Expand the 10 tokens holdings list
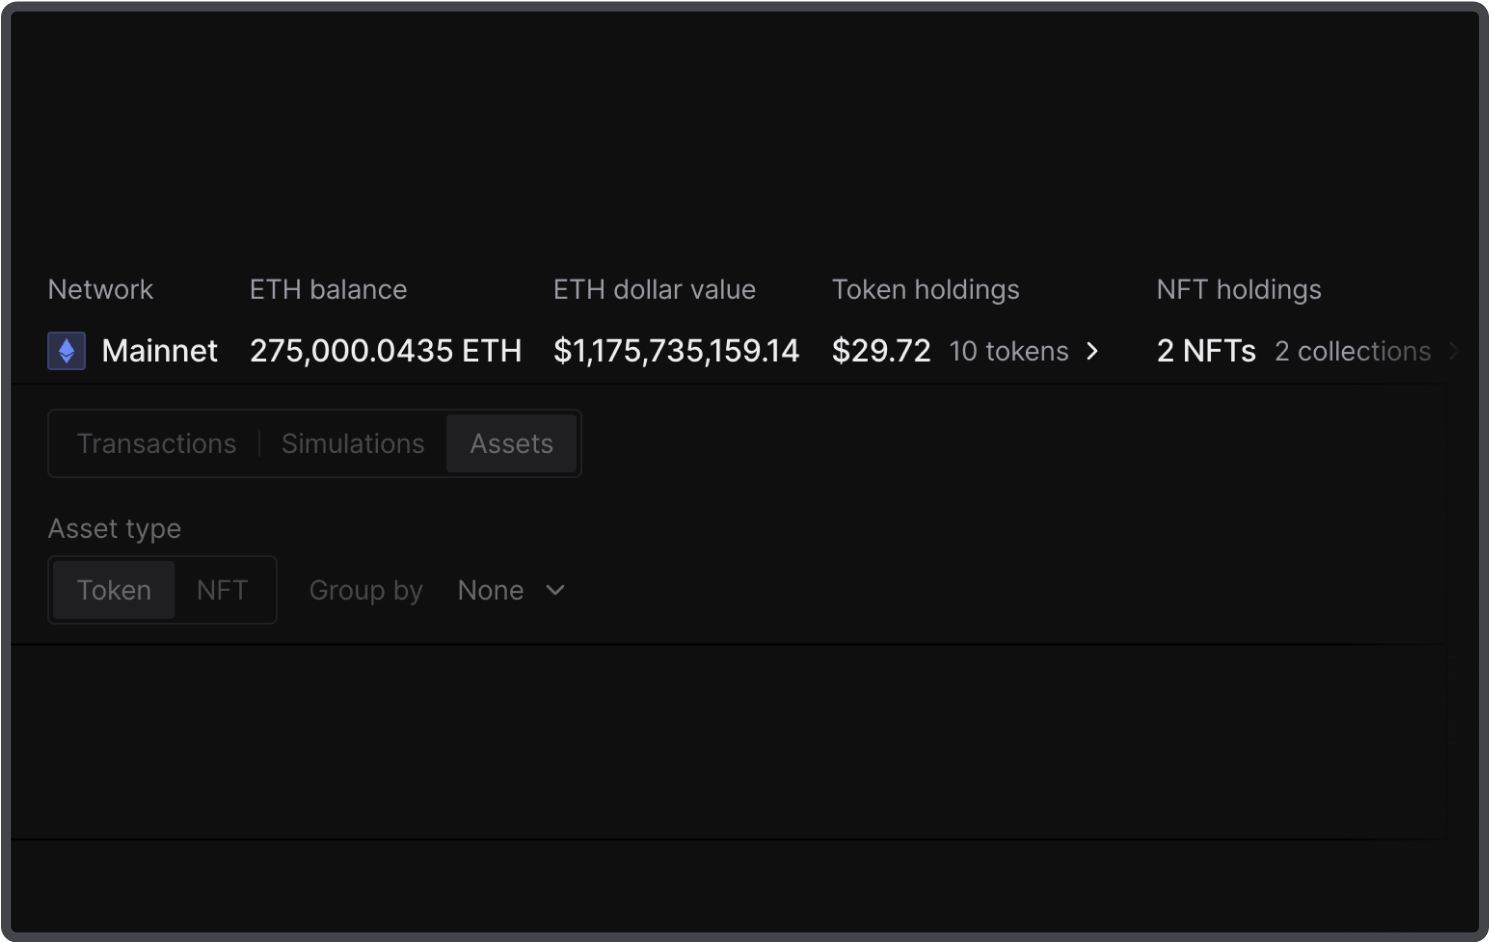The height and width of the screenshot is (942, 1489). pyautogui.click(x=1009, y=351)
